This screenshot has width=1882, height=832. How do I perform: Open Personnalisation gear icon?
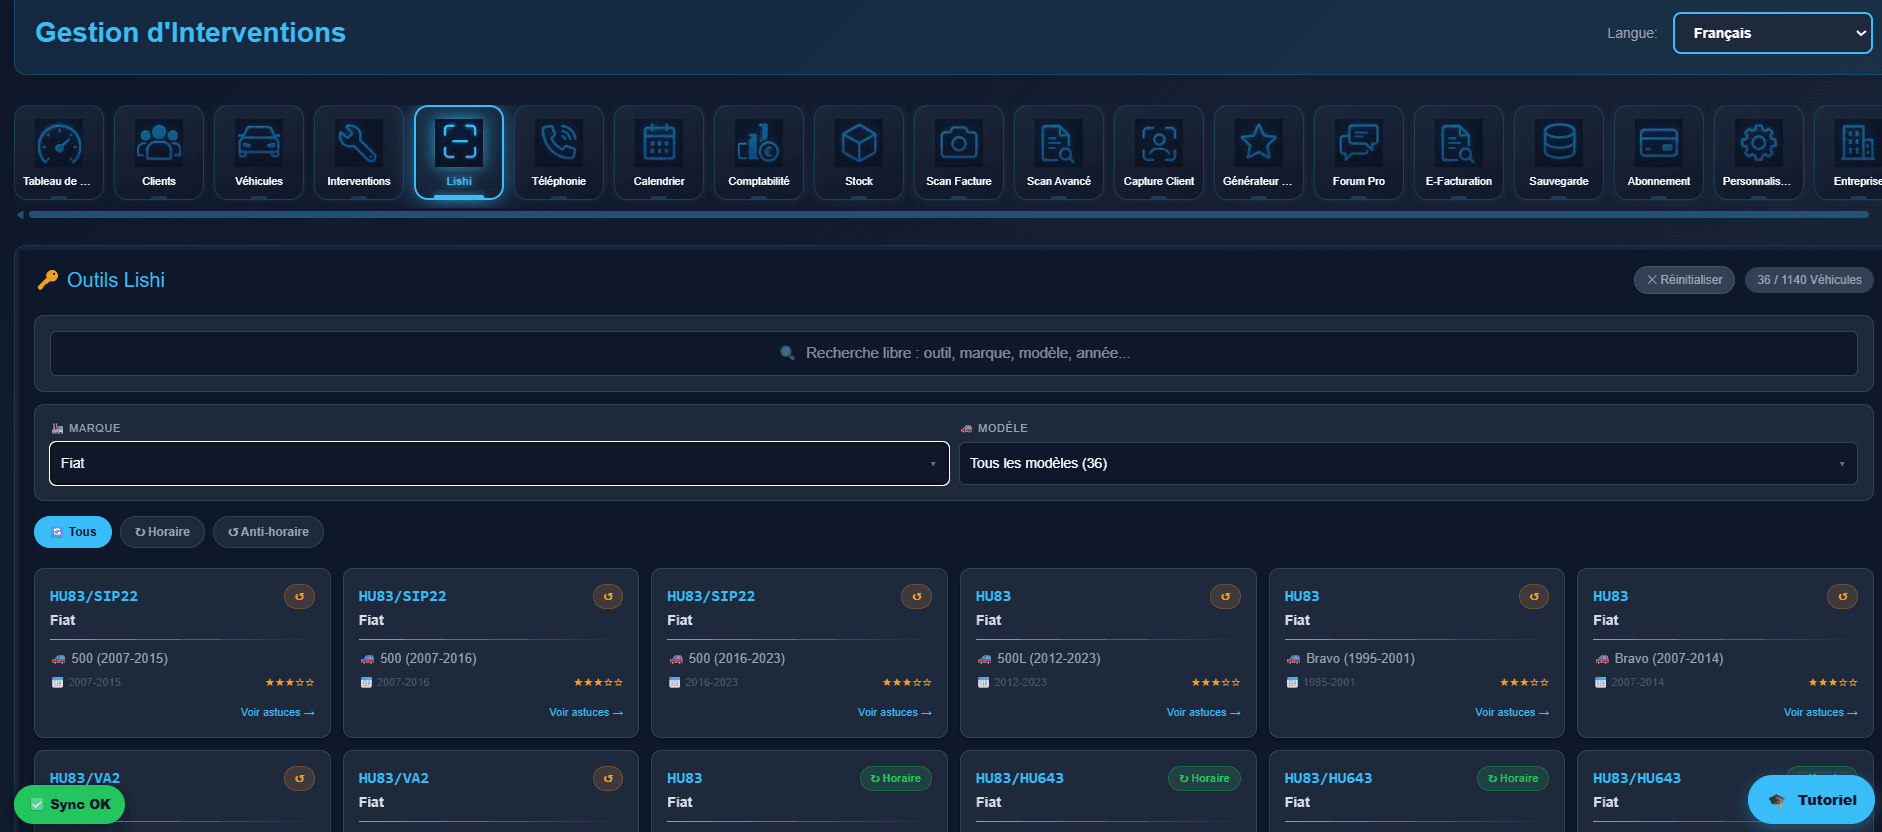tap(1759, 152)
